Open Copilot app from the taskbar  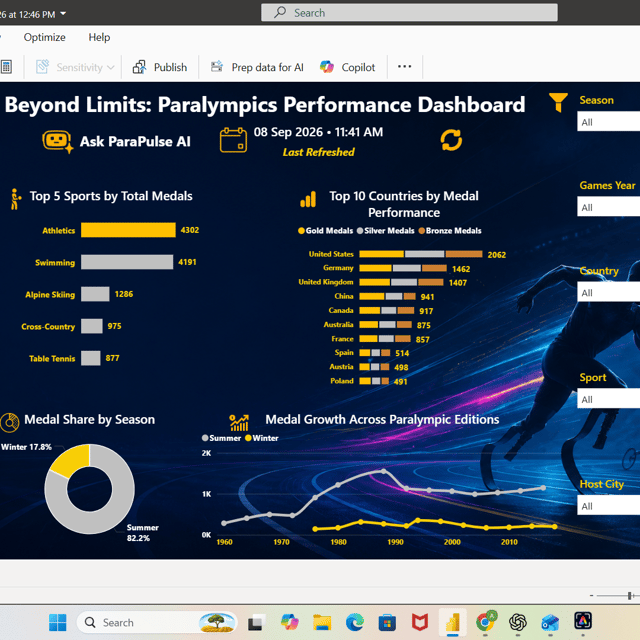pyautogui.click(x=289, y=622)
